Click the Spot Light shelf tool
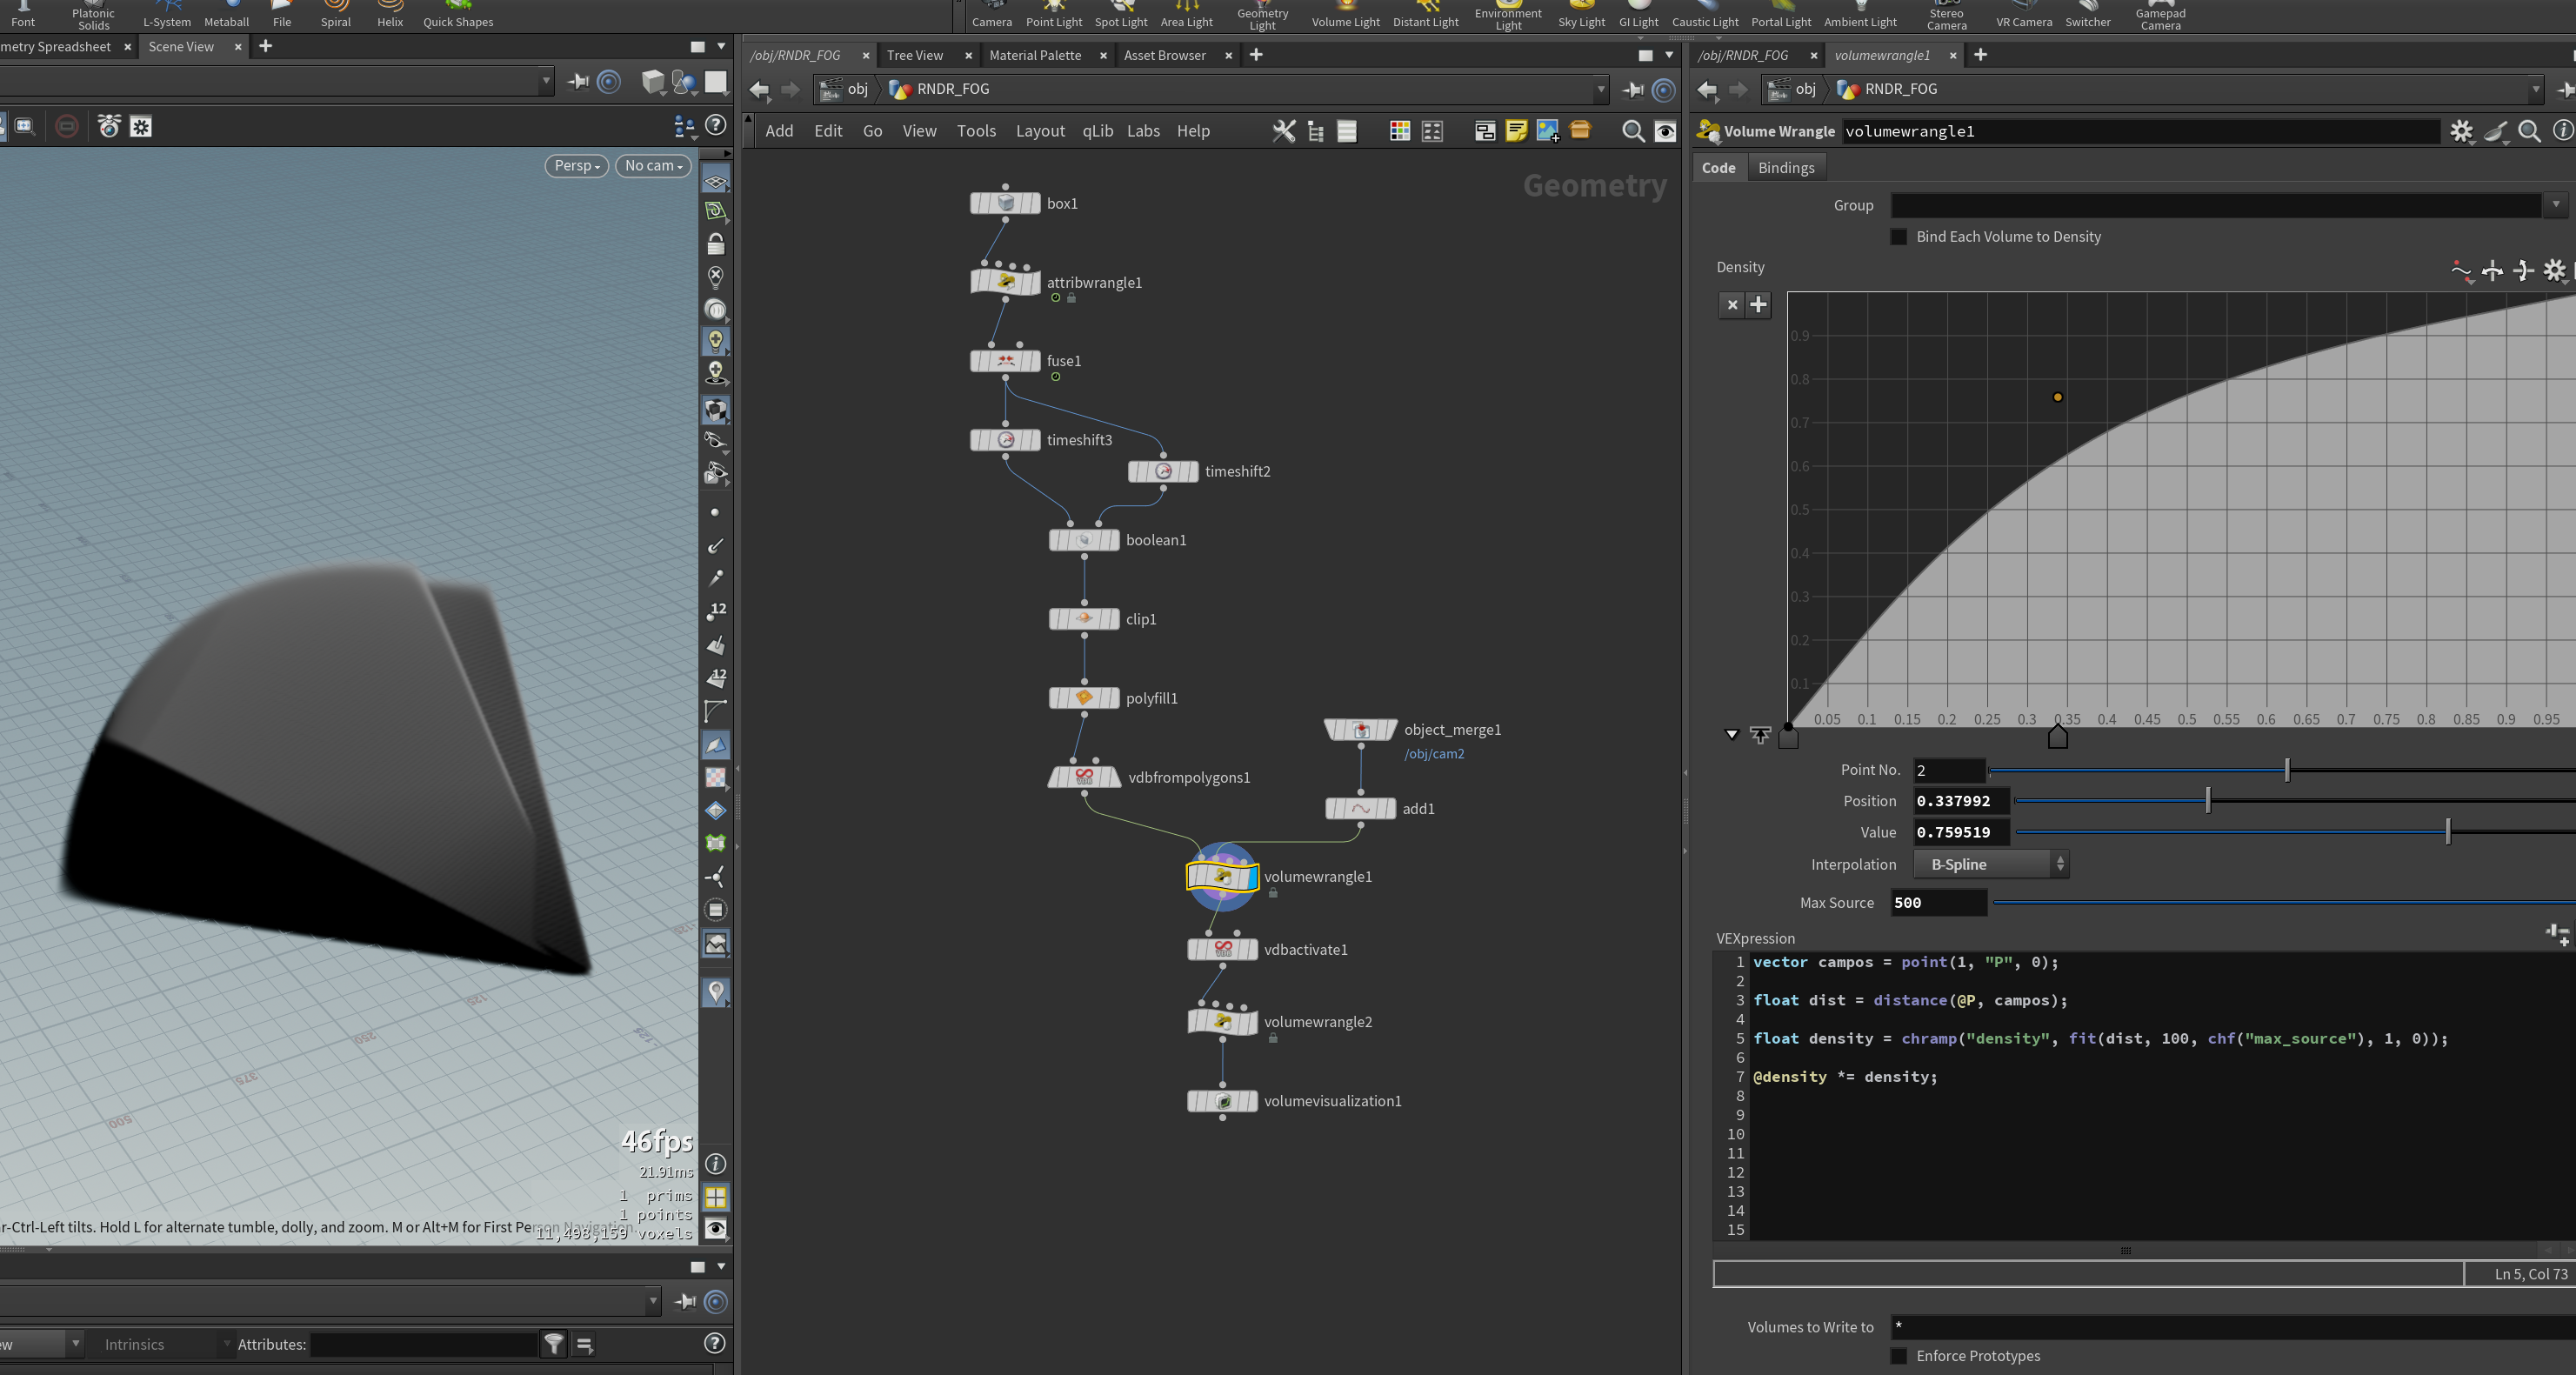The width and height of the screenshot is (2576, 1375). (x=1120, y=15)
